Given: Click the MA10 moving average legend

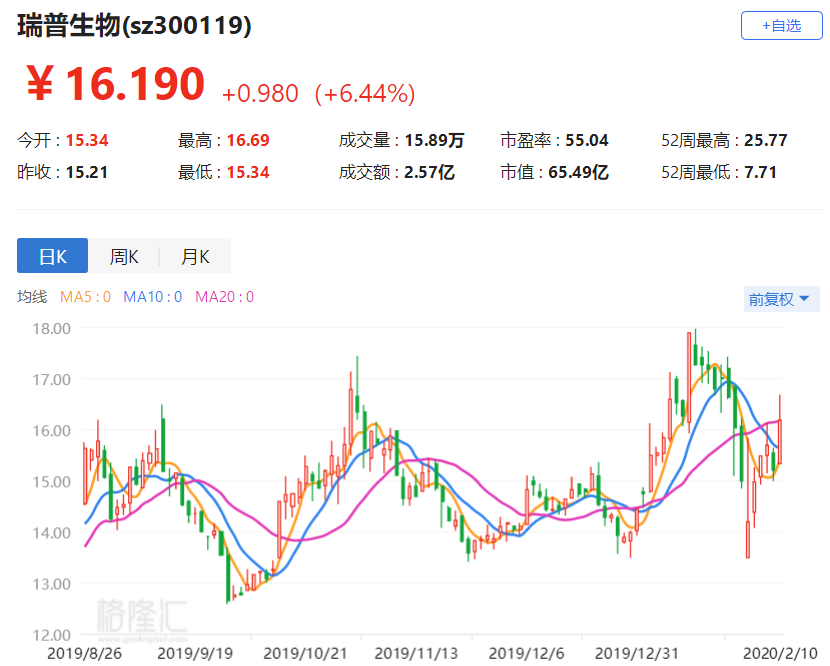Looking at the screenshot, I should tap(152, 296).
